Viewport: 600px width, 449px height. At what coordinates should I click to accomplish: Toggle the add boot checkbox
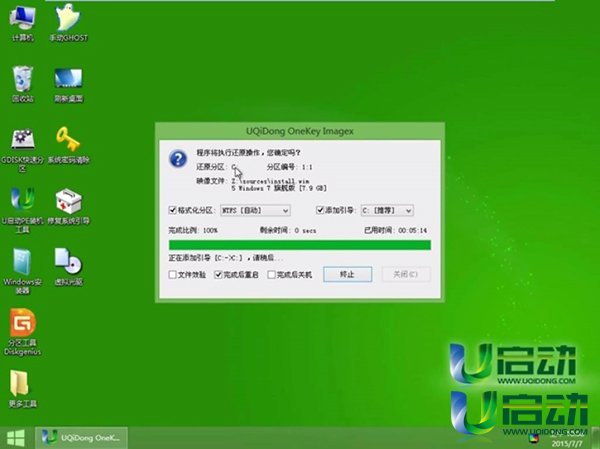point(320,210)
